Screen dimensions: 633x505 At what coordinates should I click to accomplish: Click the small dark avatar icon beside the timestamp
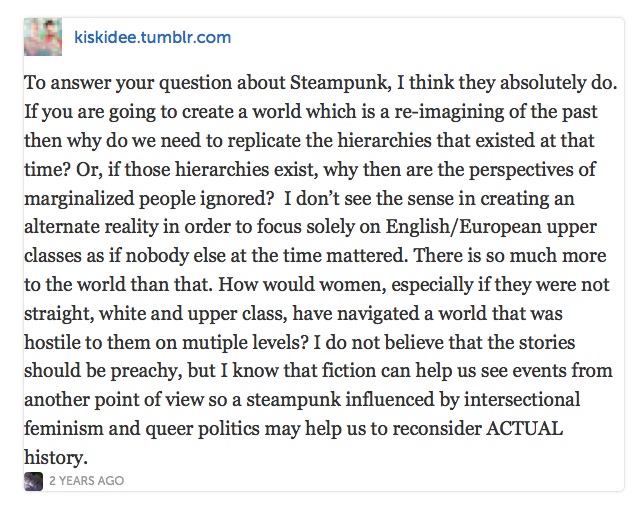pyautogui.click(x=33, y=481)
